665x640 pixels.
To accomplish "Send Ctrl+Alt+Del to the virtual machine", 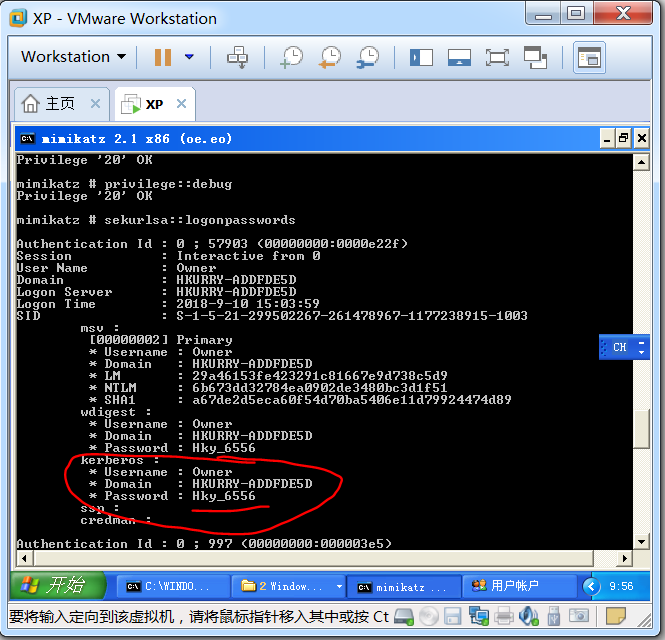I will [238, 57].
